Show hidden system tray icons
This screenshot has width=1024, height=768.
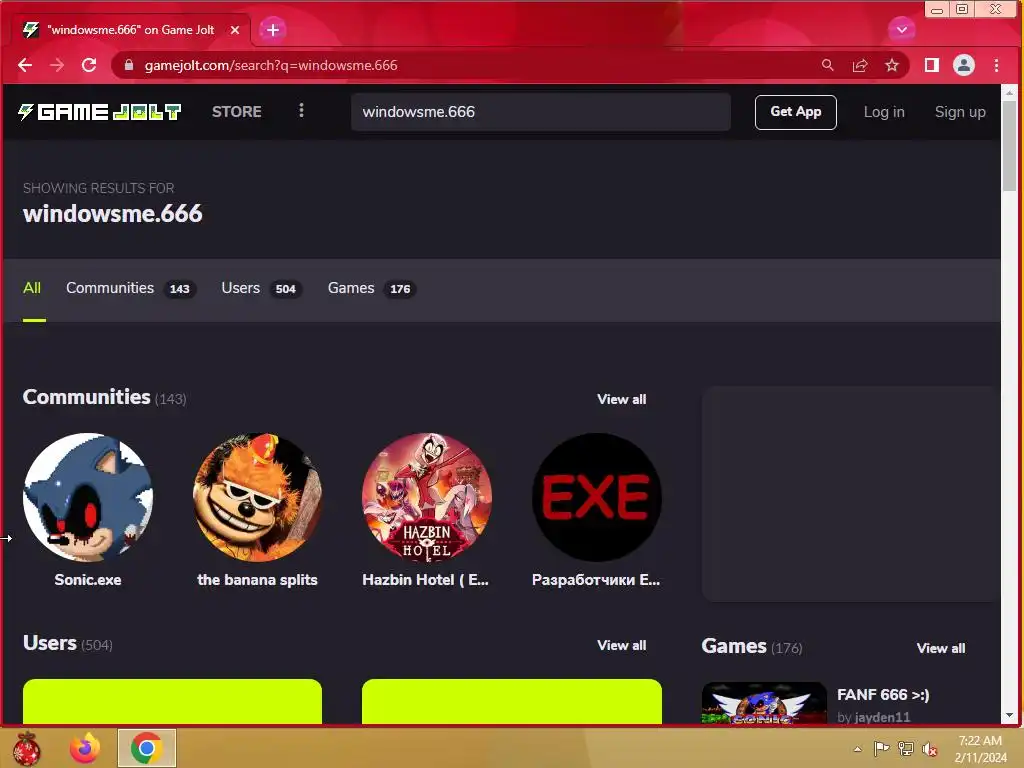tap(857, 749)
